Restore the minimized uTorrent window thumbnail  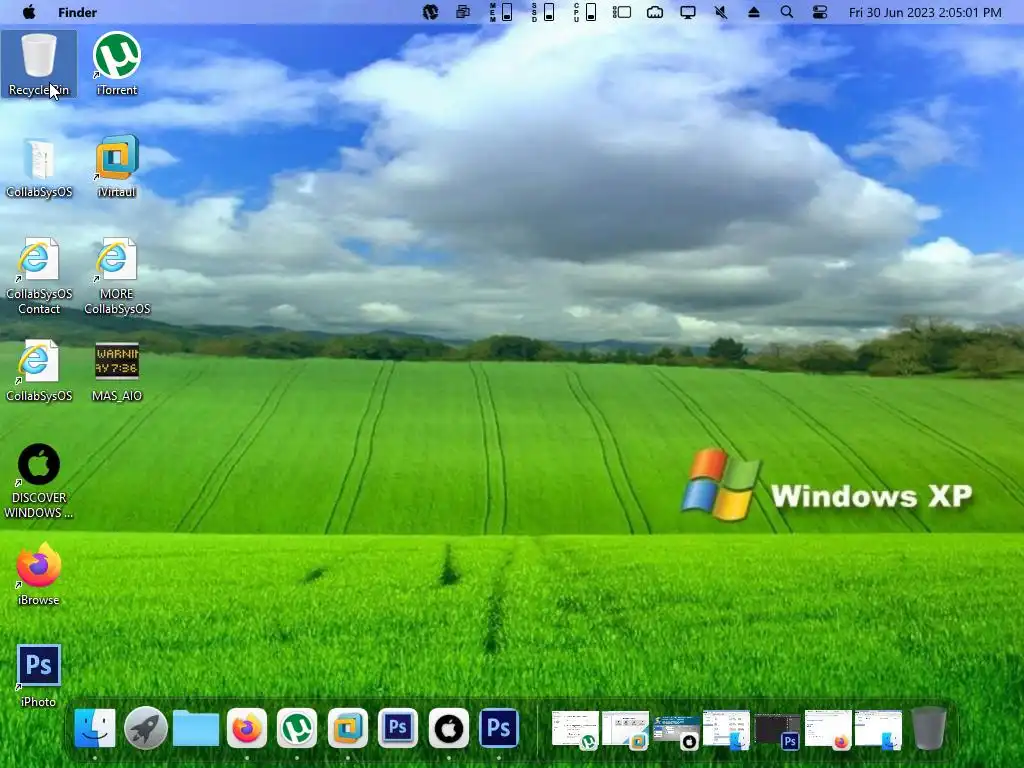click(x=575, y=729)
